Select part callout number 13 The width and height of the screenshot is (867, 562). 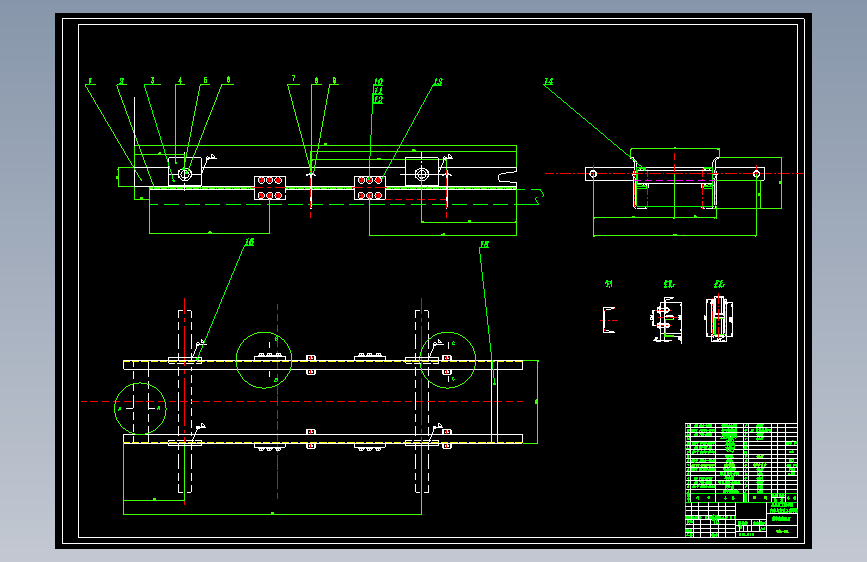point(438,82)
